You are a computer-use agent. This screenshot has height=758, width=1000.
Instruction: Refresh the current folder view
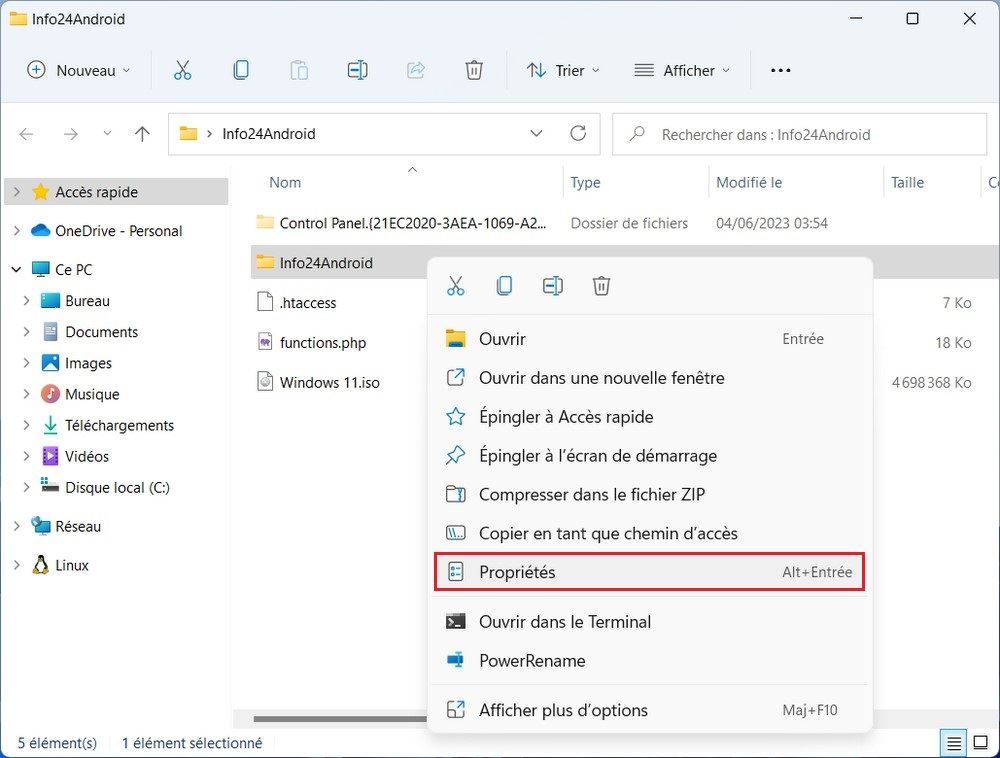point(577,134)
